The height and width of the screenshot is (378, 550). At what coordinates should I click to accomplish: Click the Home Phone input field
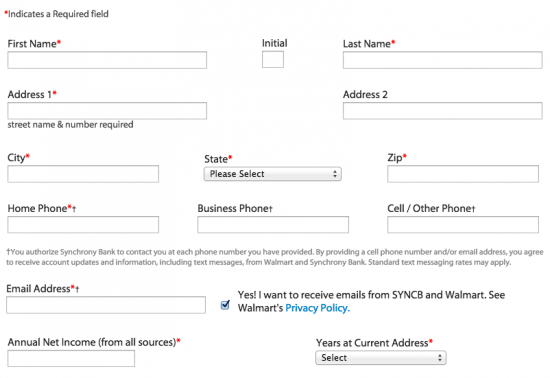(83, 225)
